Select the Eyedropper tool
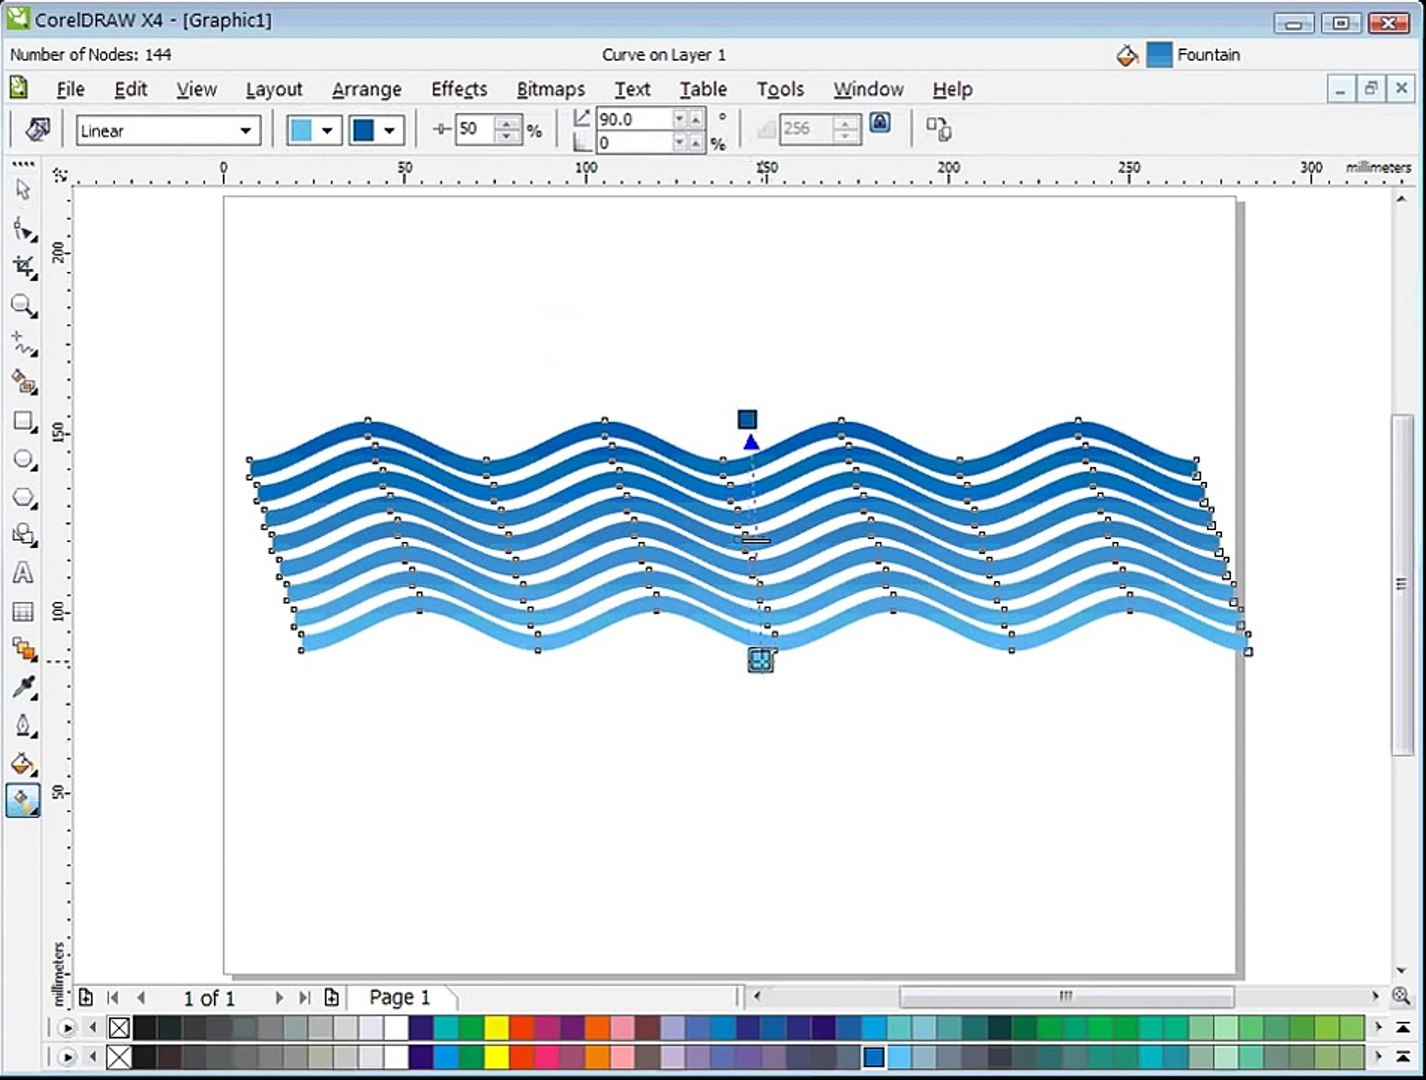 tap(23, 687)
